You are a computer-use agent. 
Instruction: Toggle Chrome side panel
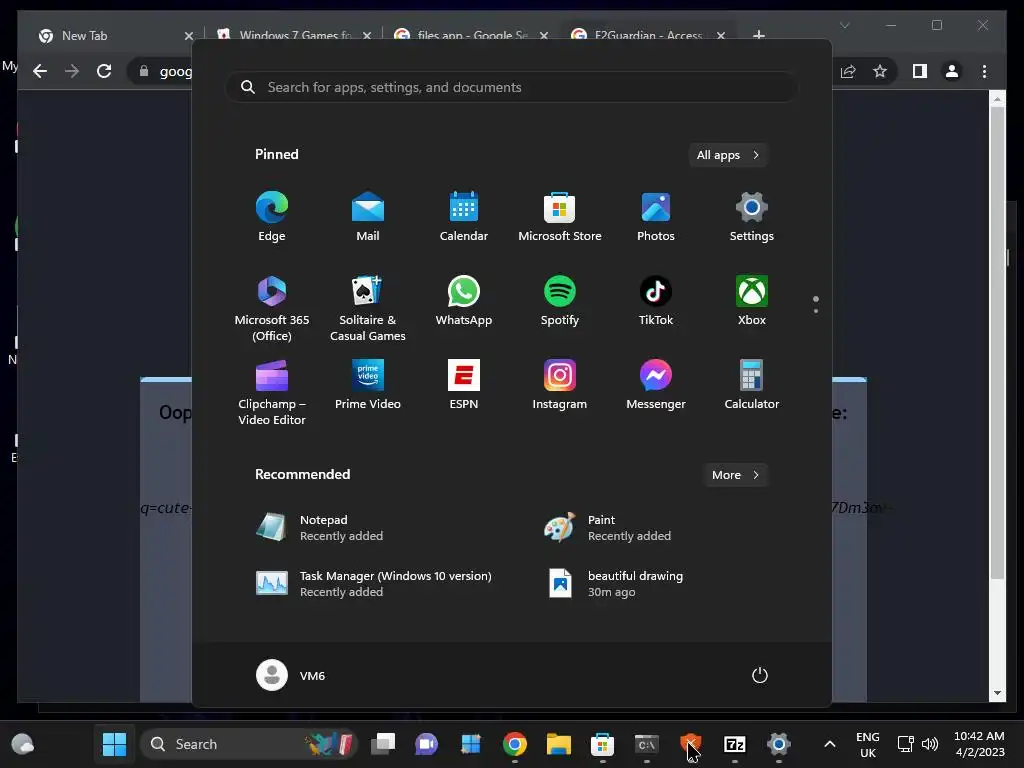[x=920, y=71]
